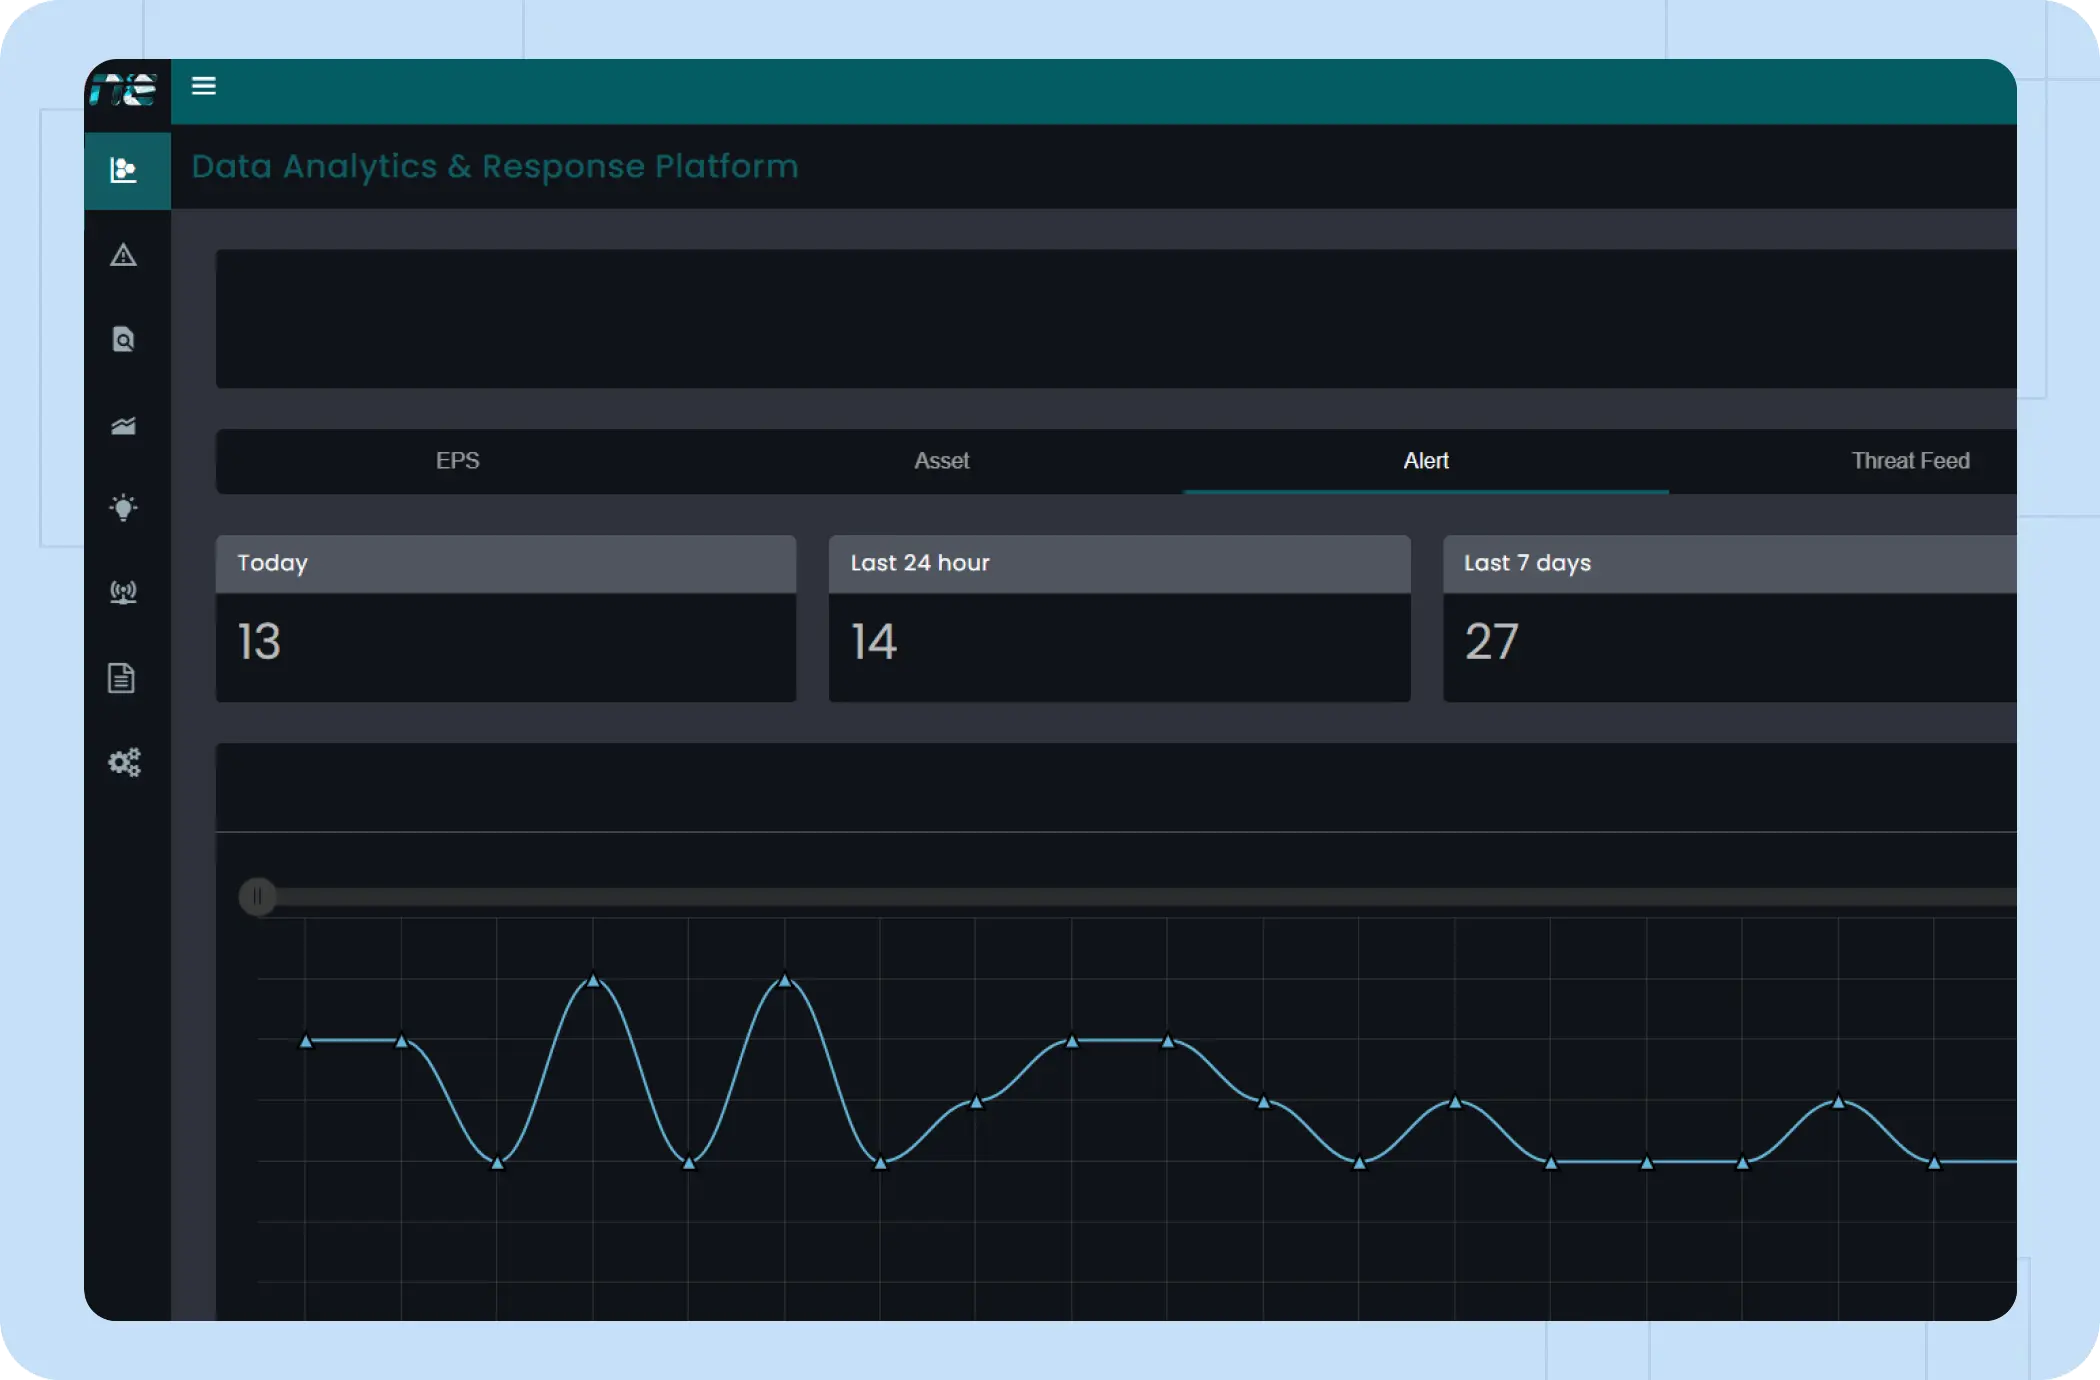The height and width of the screenshot is (1380, 2100).
Task: Switch to the Asset tab
Action: (x=941, y=461)
